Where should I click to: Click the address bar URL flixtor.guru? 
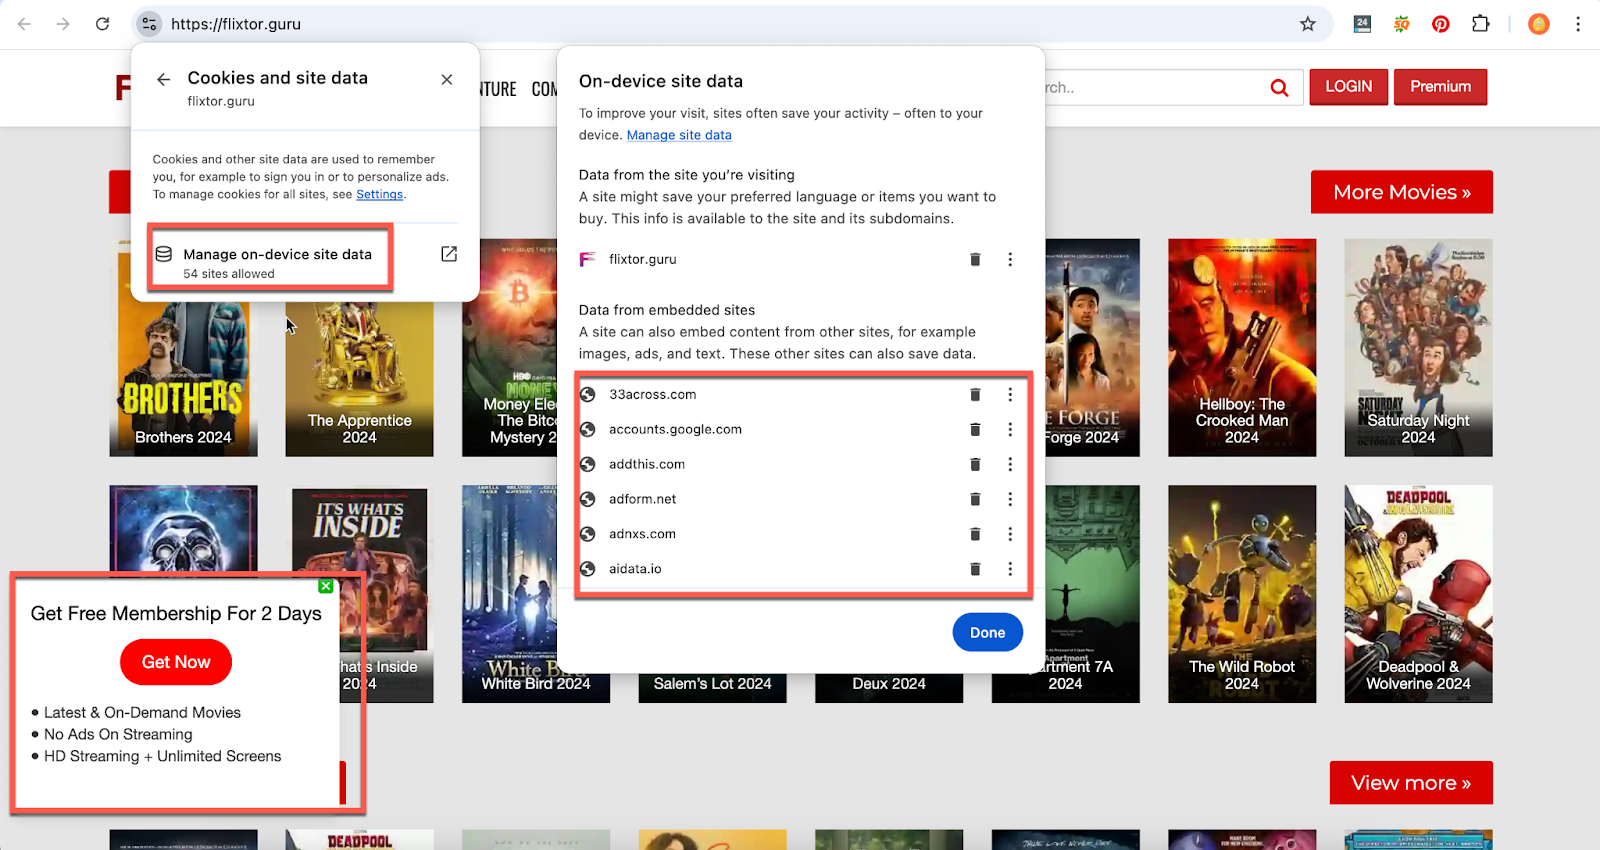(x=236, y=24)
